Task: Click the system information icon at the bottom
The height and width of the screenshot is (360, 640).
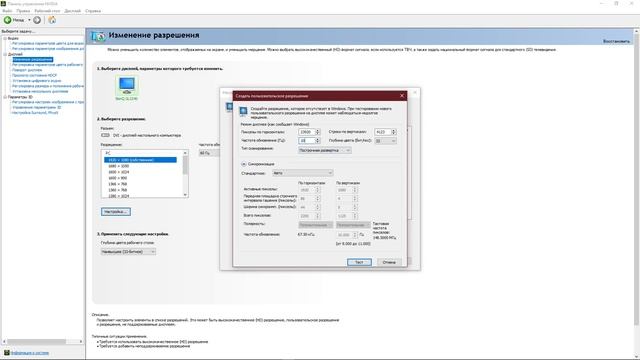Action: pos(7,353)
